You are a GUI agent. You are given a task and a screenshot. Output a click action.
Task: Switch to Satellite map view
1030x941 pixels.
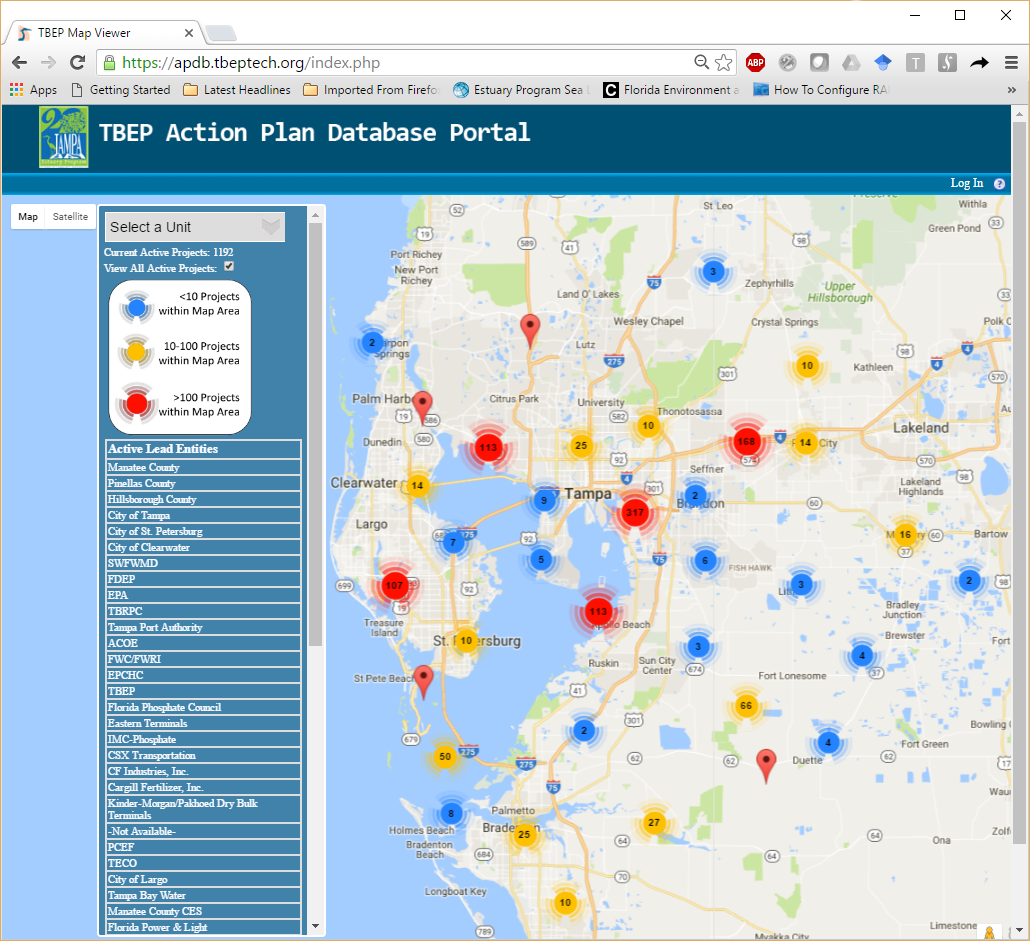[70, 217]
